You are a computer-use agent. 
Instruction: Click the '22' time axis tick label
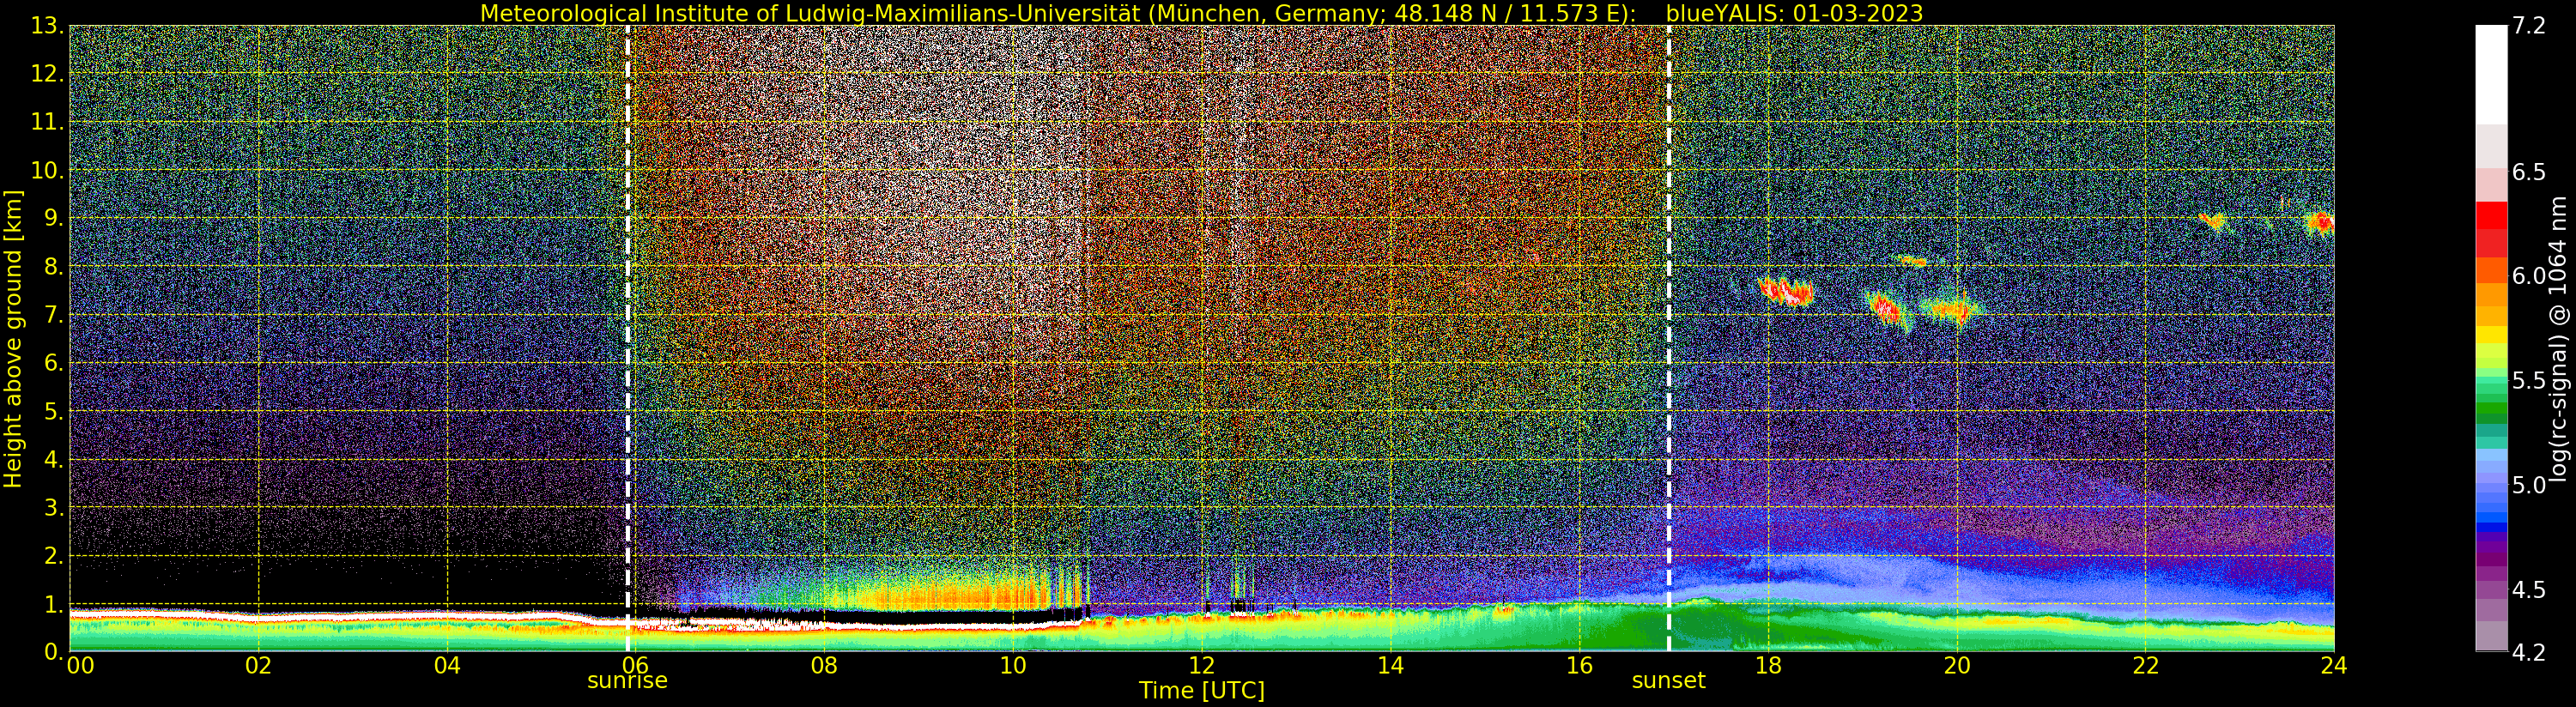[x=2145, y=665]
